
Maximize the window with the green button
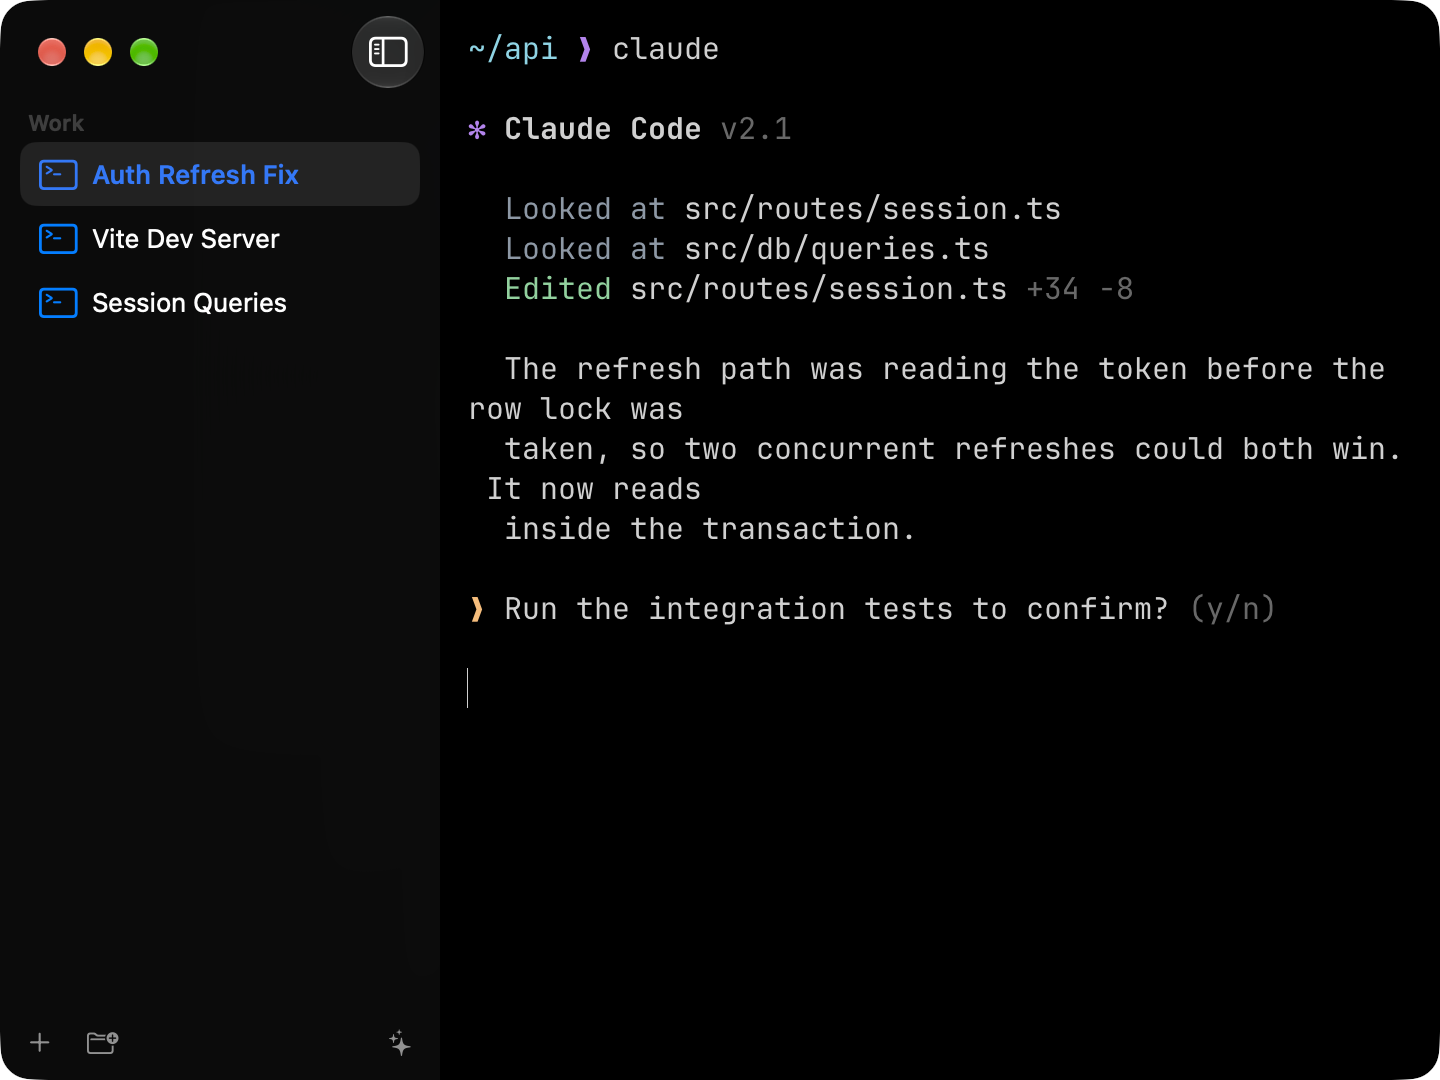point(144,52)
